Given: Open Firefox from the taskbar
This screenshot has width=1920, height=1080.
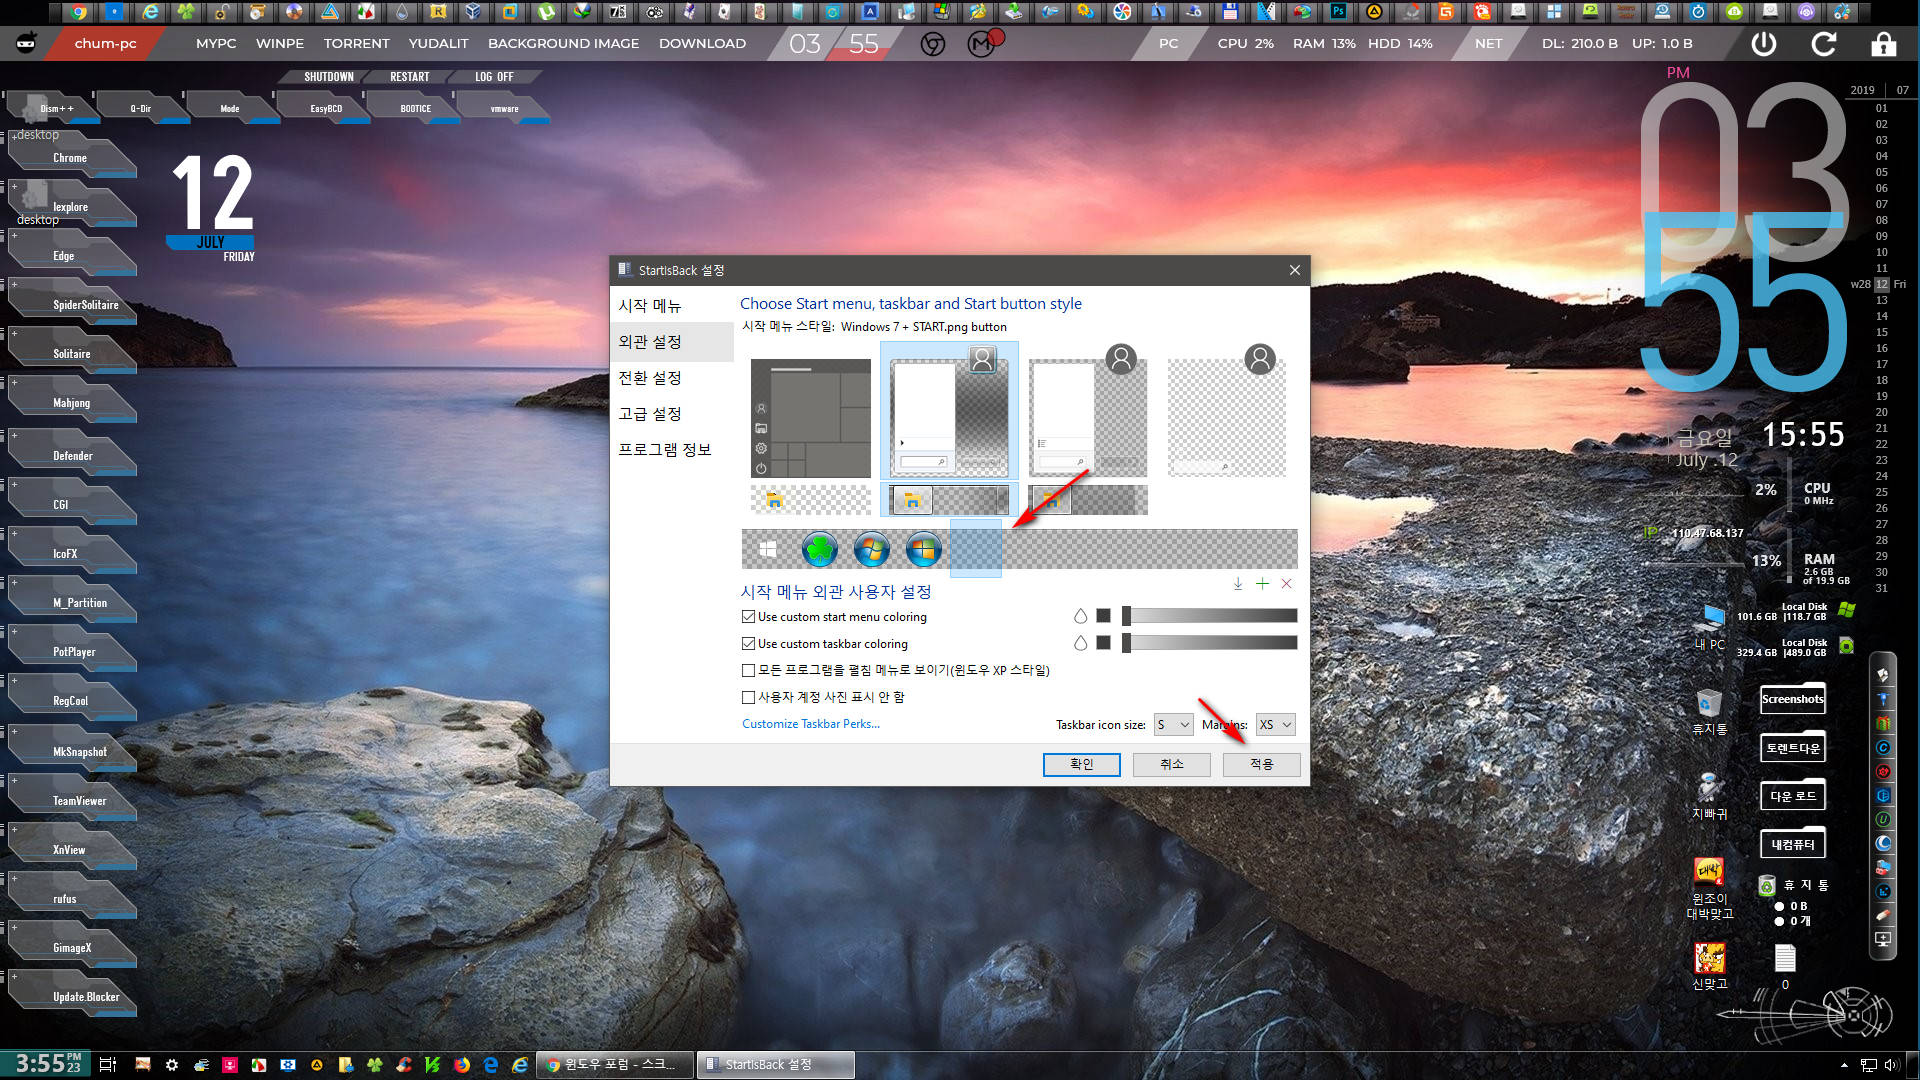Looking at the screenshot, I should pyautogui.click(x=461, y=1065).
